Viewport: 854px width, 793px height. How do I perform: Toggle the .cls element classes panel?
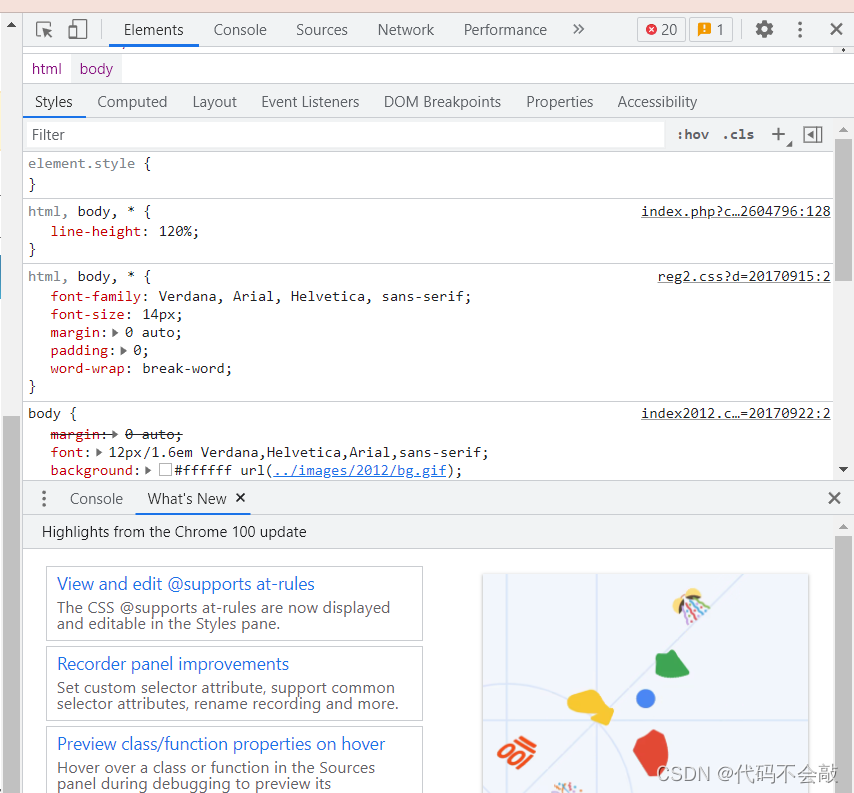[x=738, y=135]
